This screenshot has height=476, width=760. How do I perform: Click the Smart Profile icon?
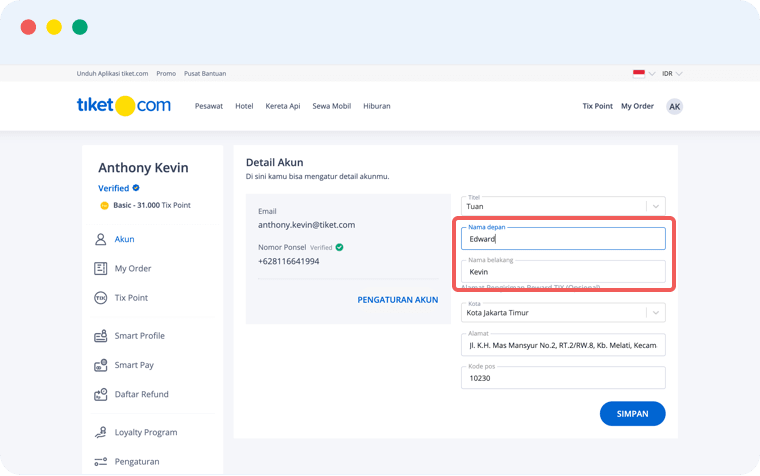100,335
